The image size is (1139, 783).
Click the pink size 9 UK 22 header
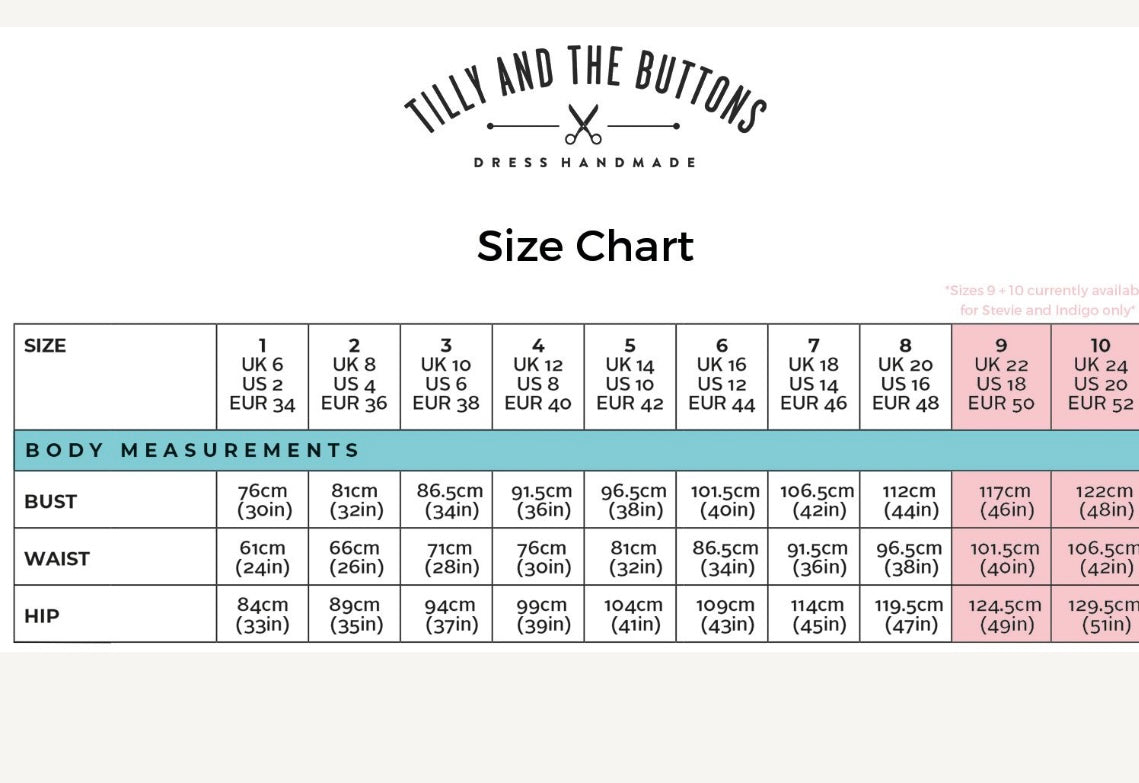point(1001,376)
